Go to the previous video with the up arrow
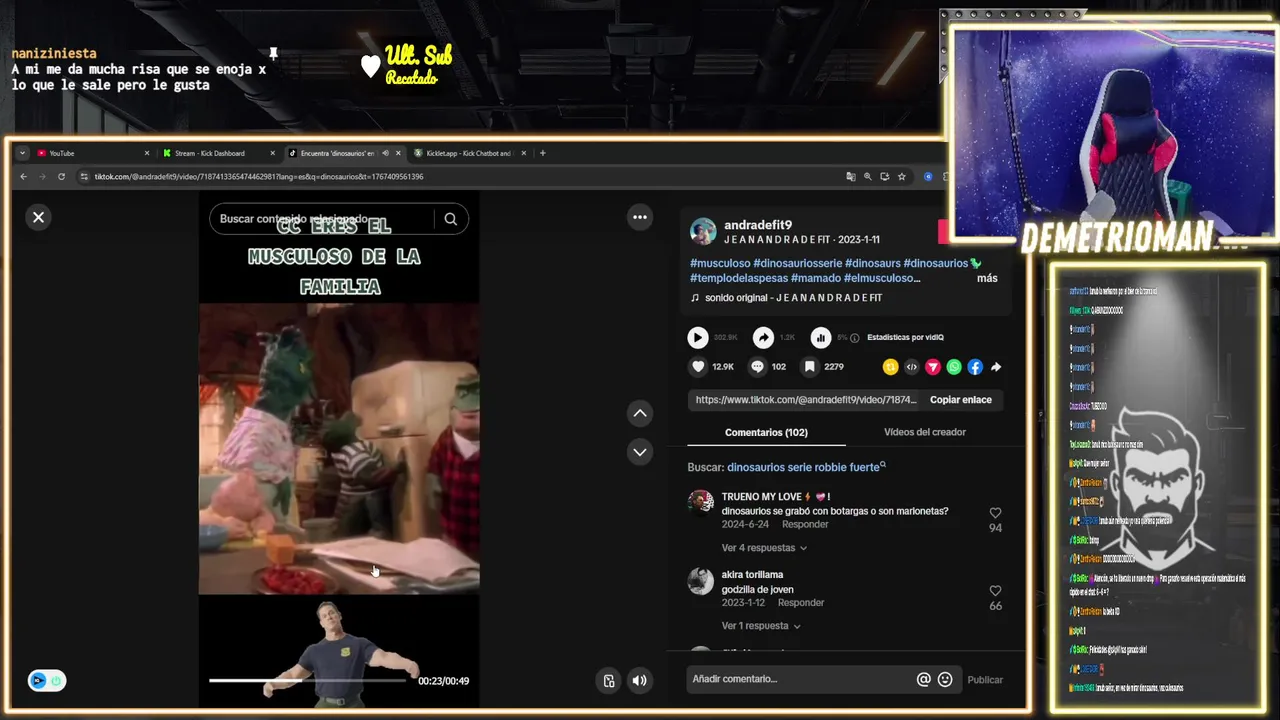Viewport: 1280px width, 720px height. pos(640,413)
